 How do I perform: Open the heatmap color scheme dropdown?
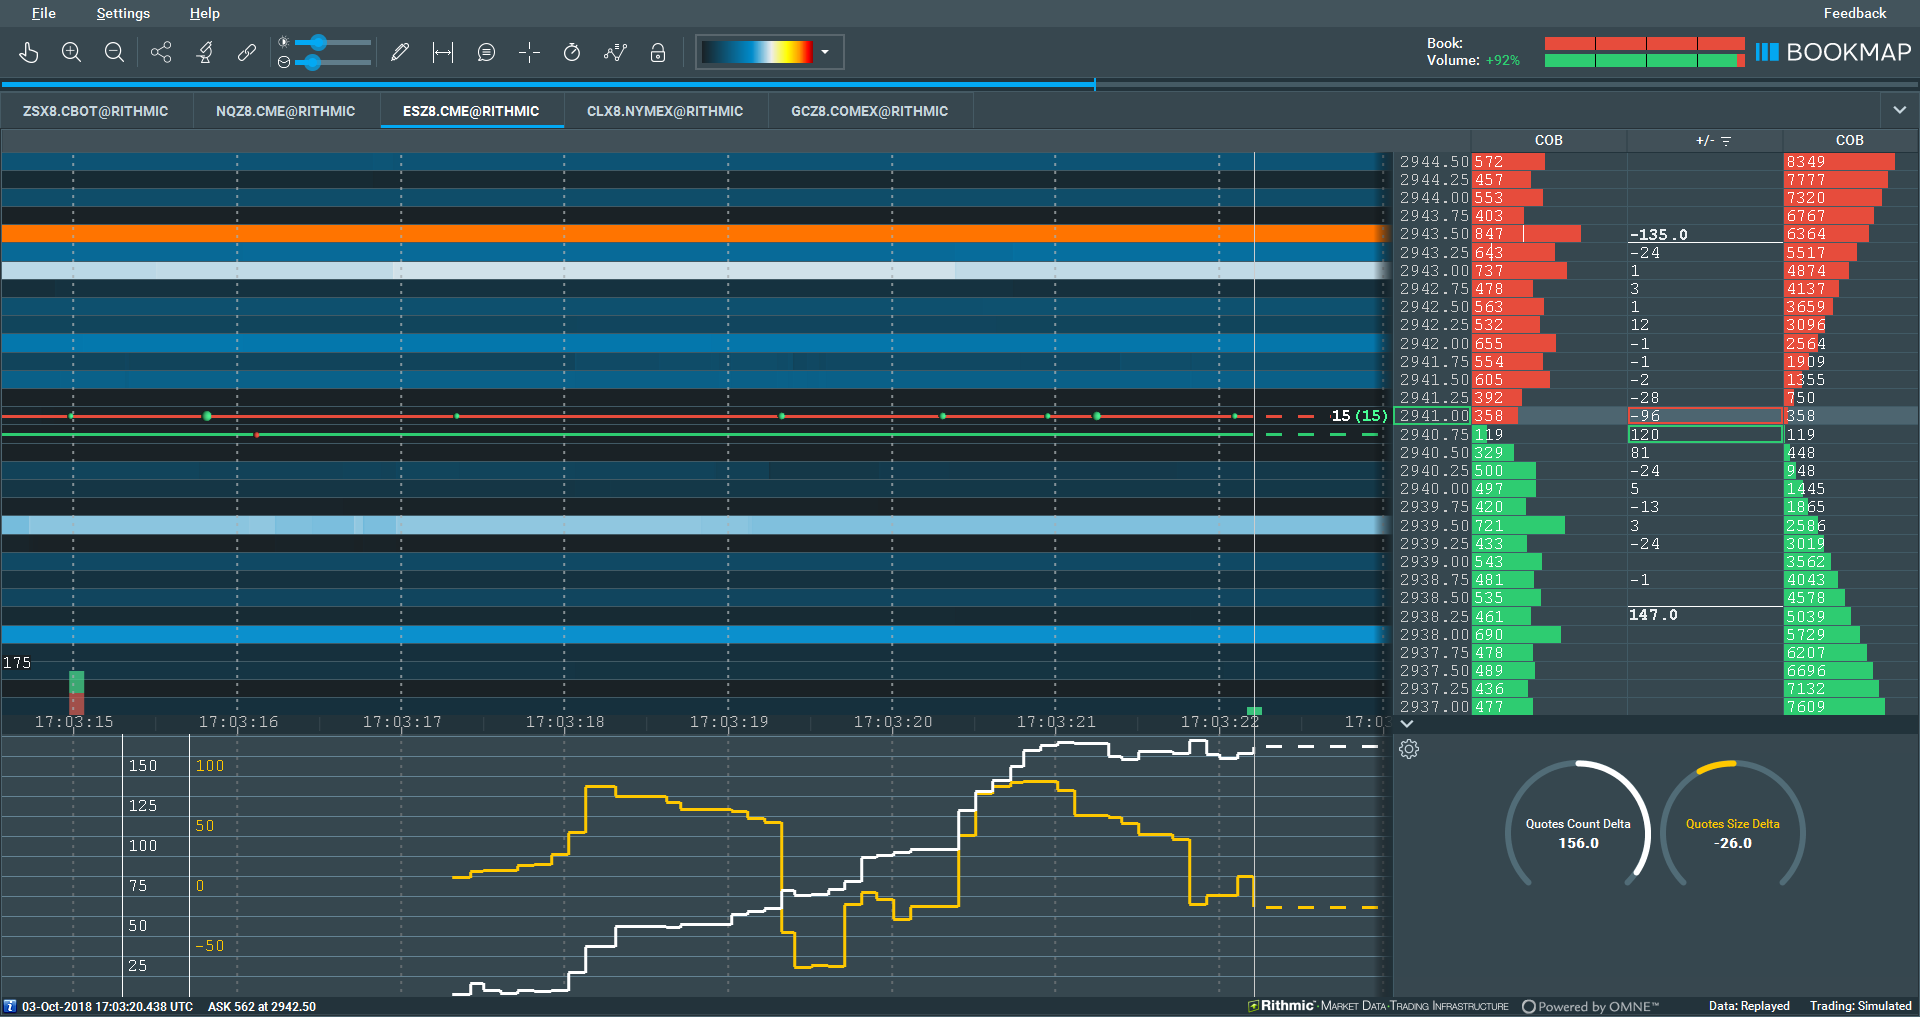coord(825,52)
